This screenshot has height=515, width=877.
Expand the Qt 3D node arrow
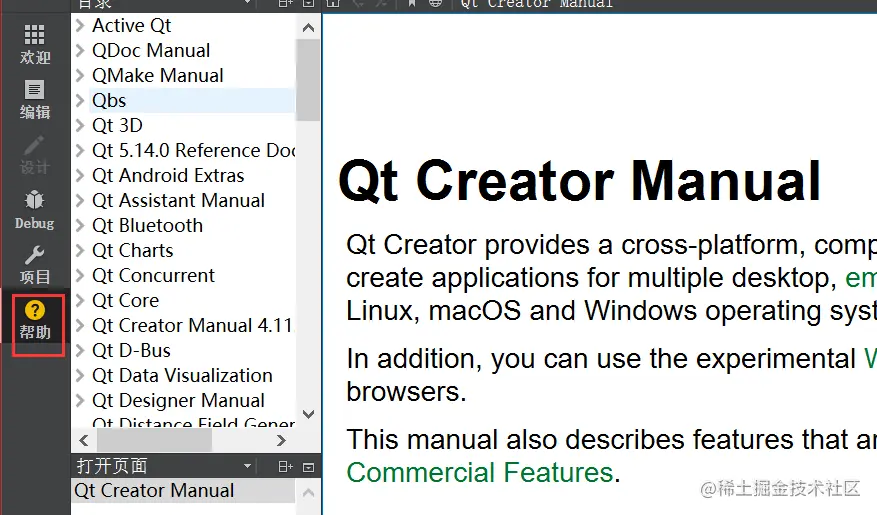80,125
